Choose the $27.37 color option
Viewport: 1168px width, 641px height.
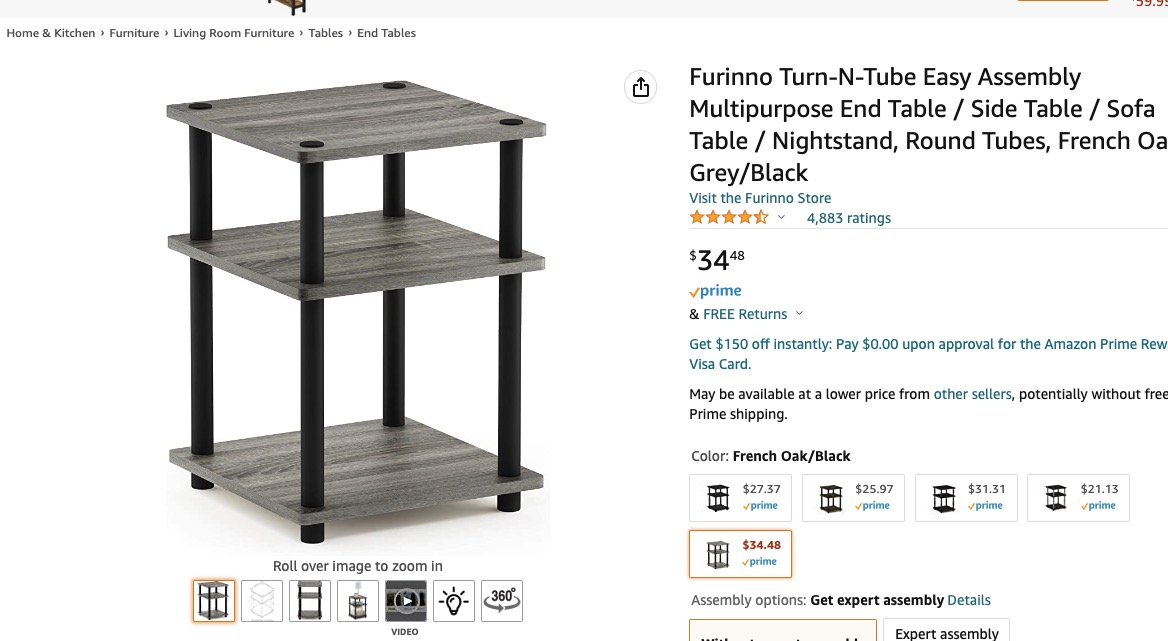coord(741,498)
